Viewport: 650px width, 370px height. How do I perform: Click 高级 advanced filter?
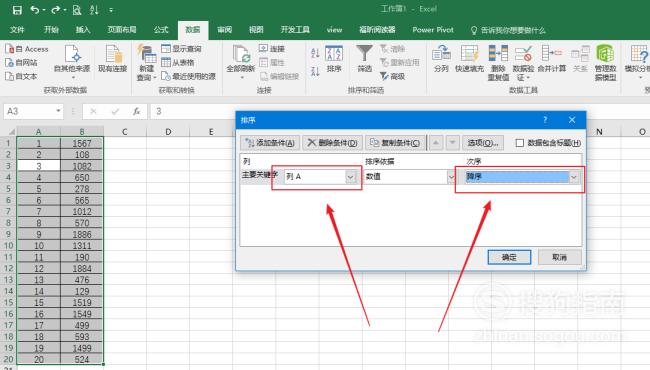tap(393, 76)
